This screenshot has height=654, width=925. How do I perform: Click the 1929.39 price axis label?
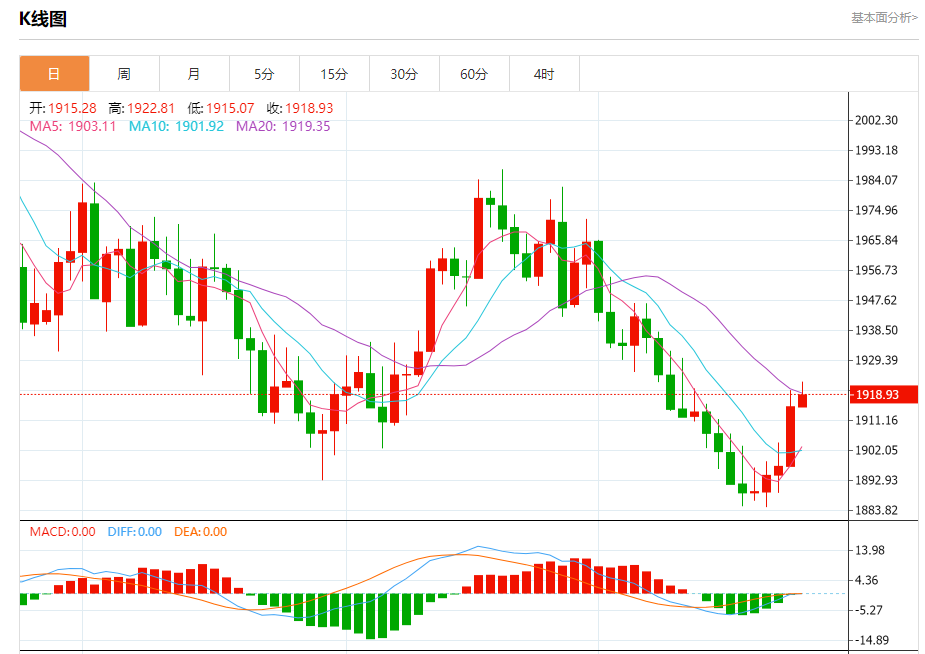[x=877, y=360]
